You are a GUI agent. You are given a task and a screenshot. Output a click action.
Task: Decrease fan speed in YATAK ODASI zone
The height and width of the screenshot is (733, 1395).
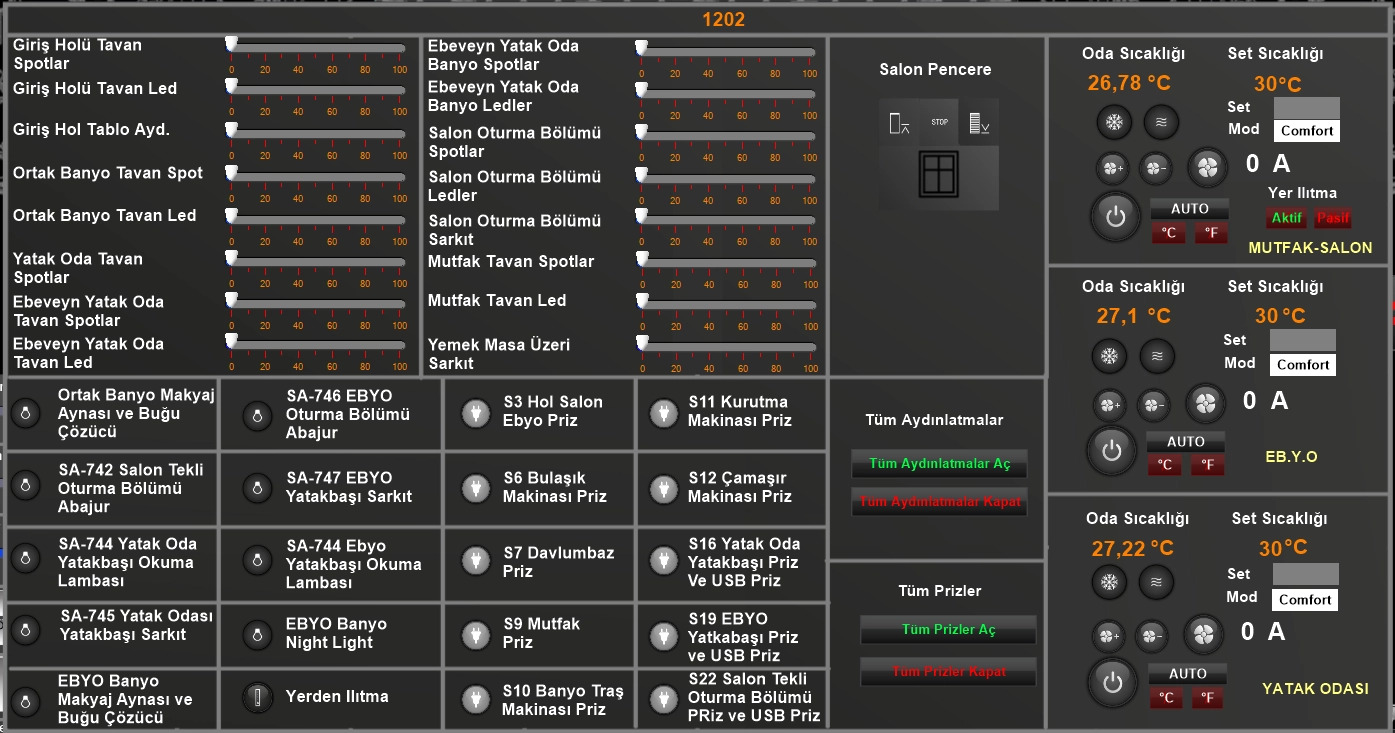1153,636
